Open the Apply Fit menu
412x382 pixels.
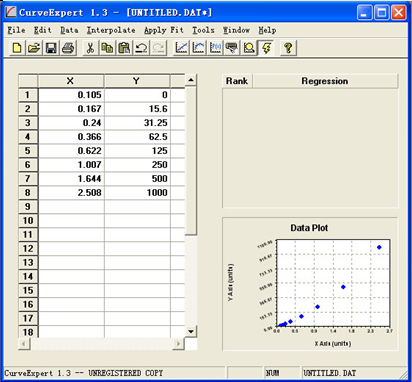[164, 30]
